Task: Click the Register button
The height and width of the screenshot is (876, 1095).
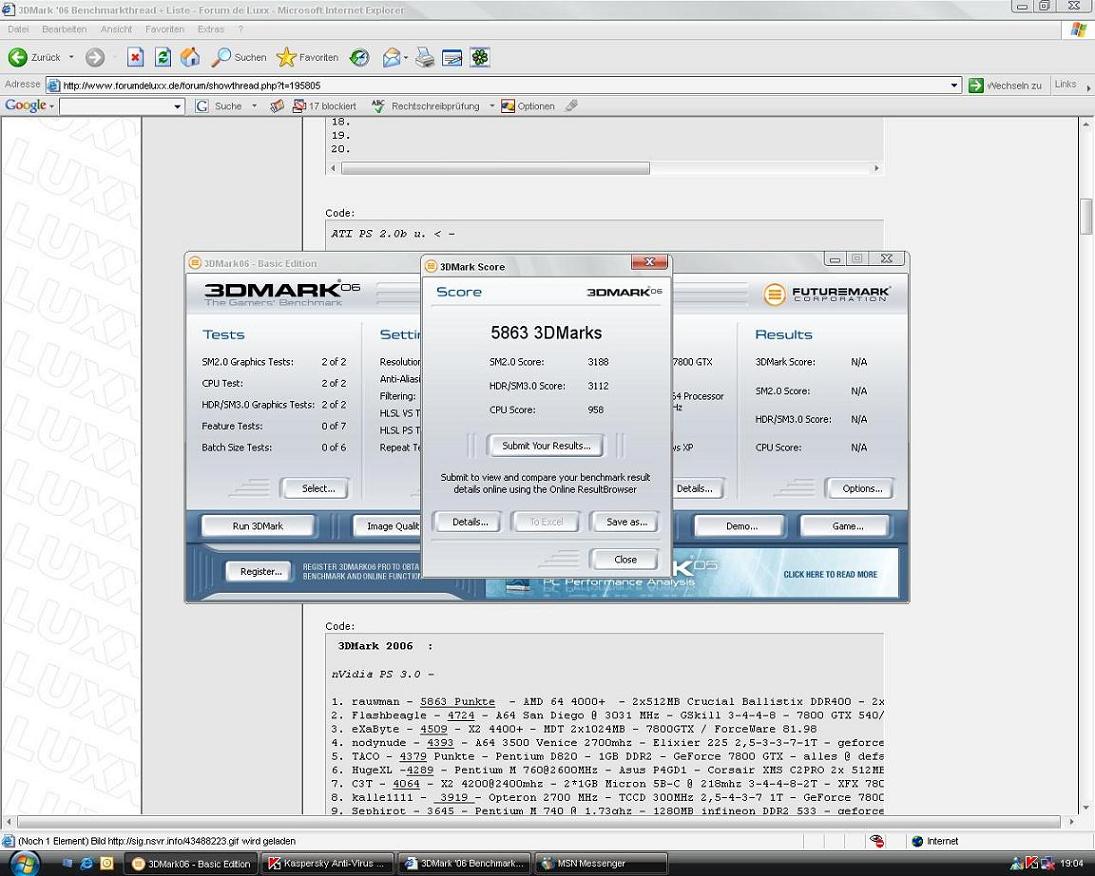Action: click(260, 571)
